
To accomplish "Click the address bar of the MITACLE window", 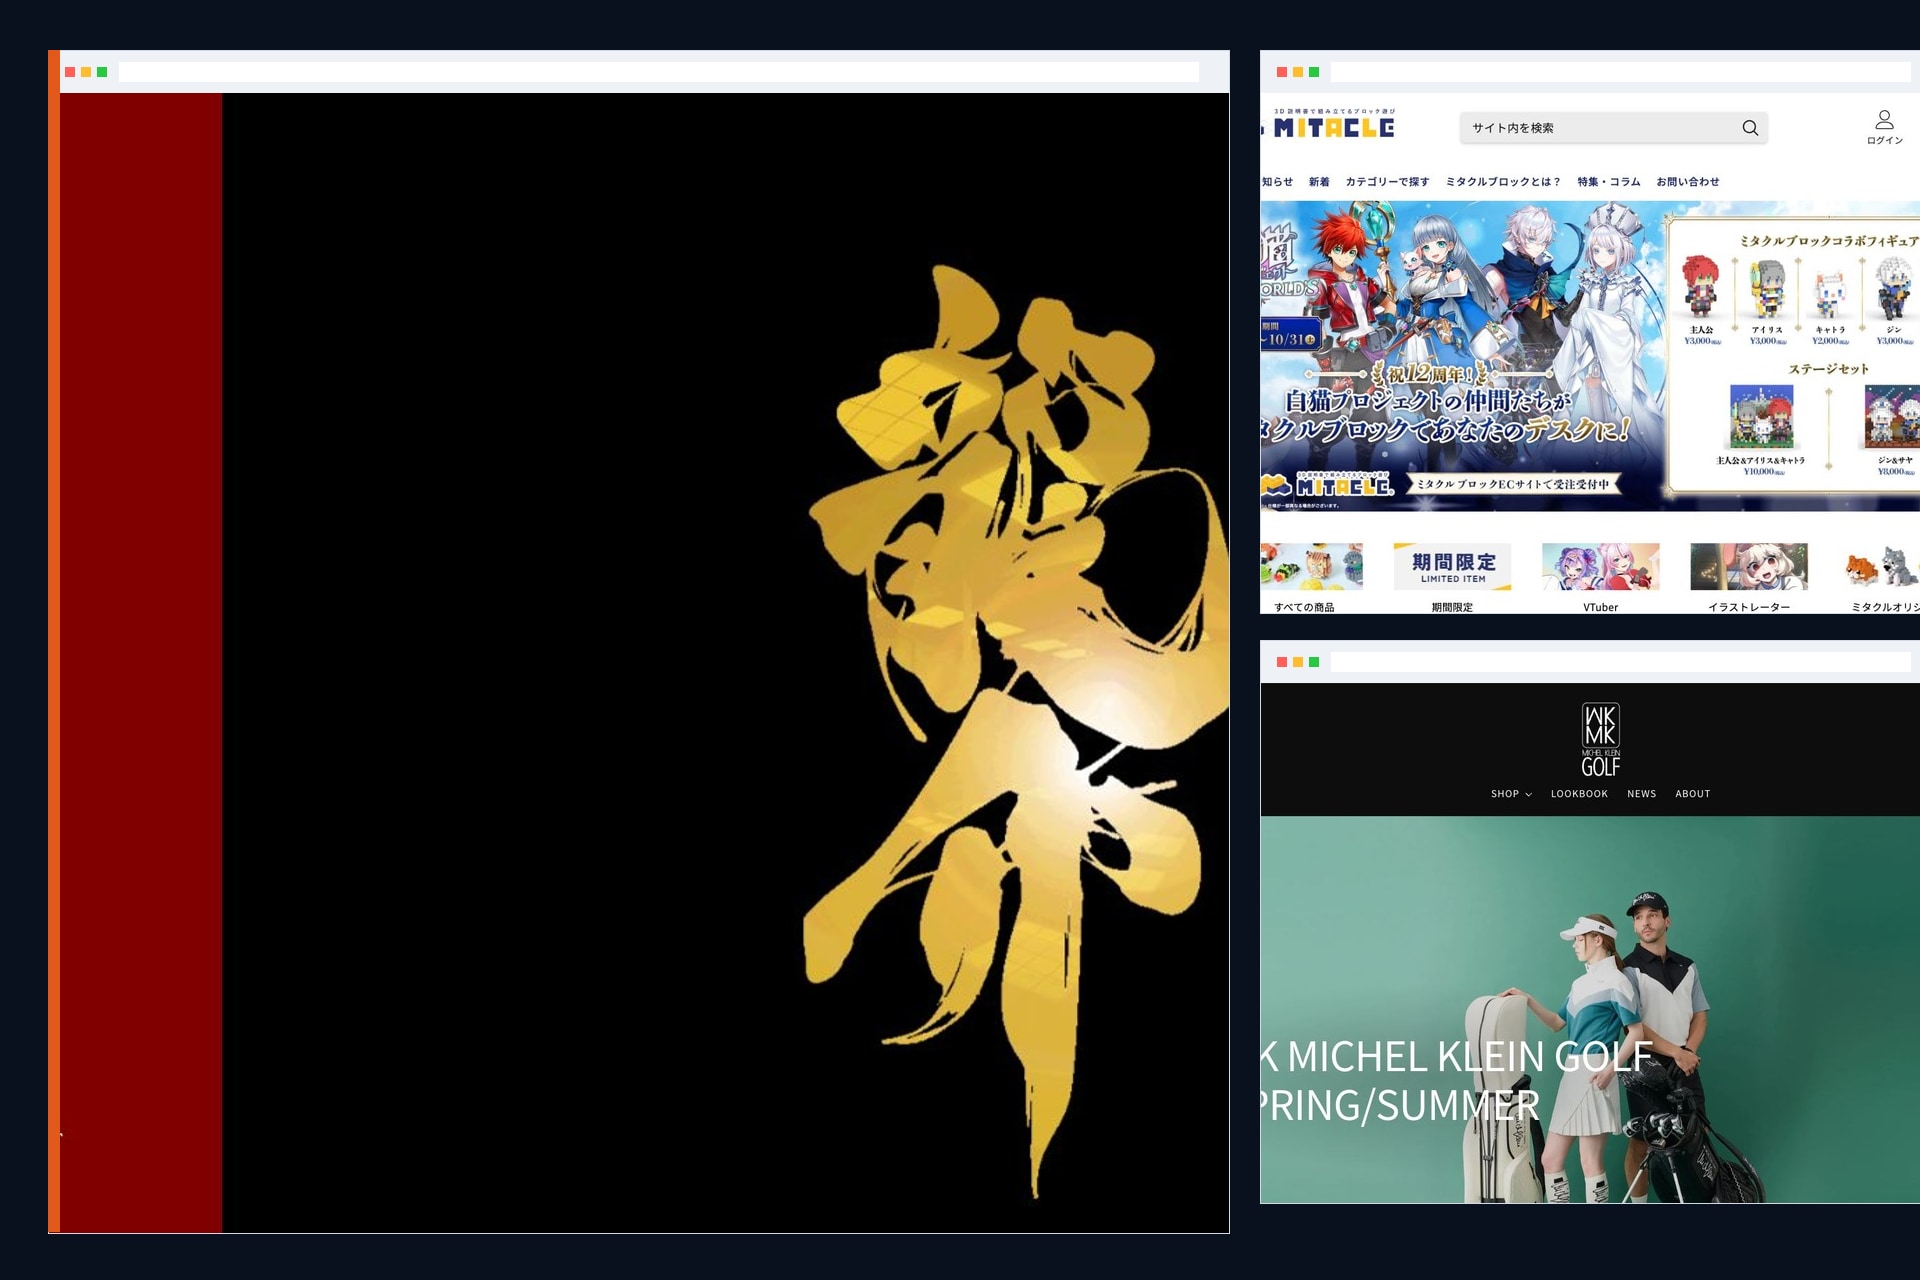I will point(1620,72).
